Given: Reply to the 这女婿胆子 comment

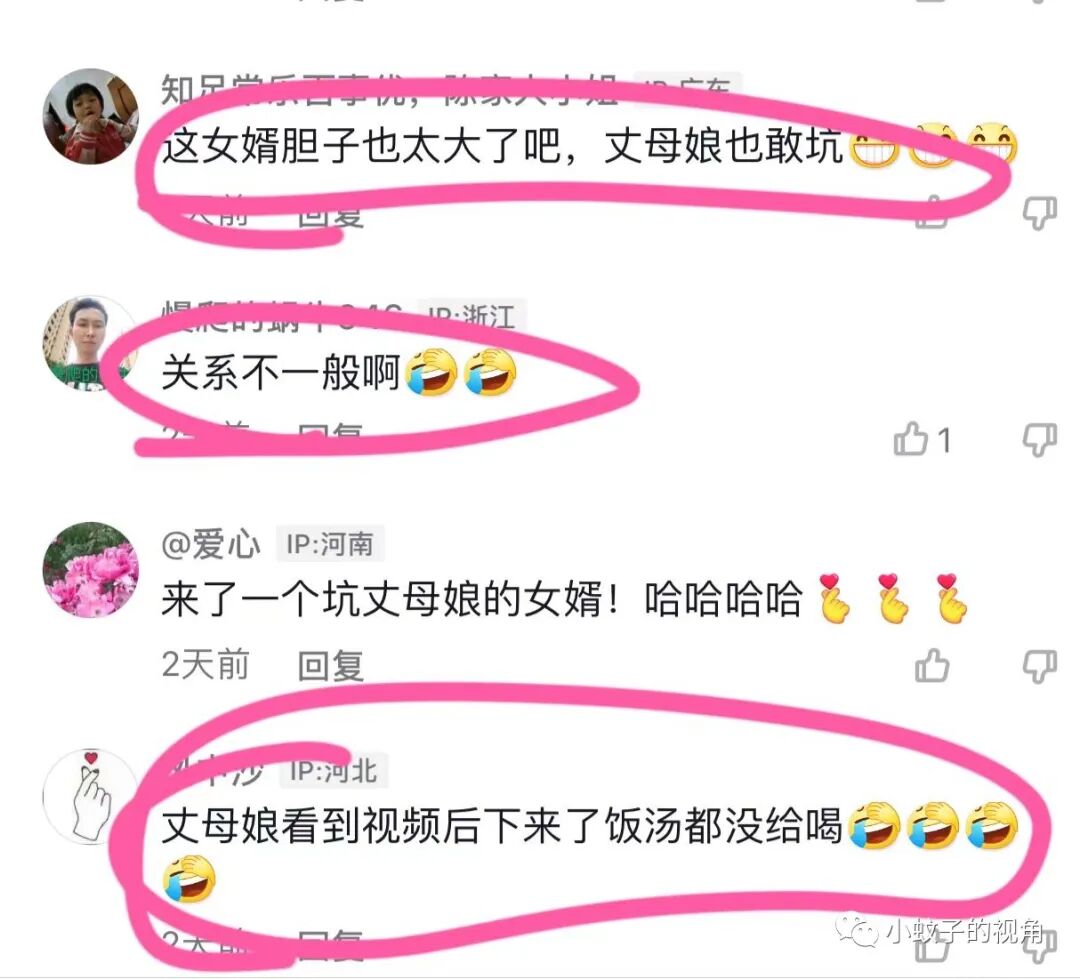Looking at the screenshot, I should coord(330,214).
